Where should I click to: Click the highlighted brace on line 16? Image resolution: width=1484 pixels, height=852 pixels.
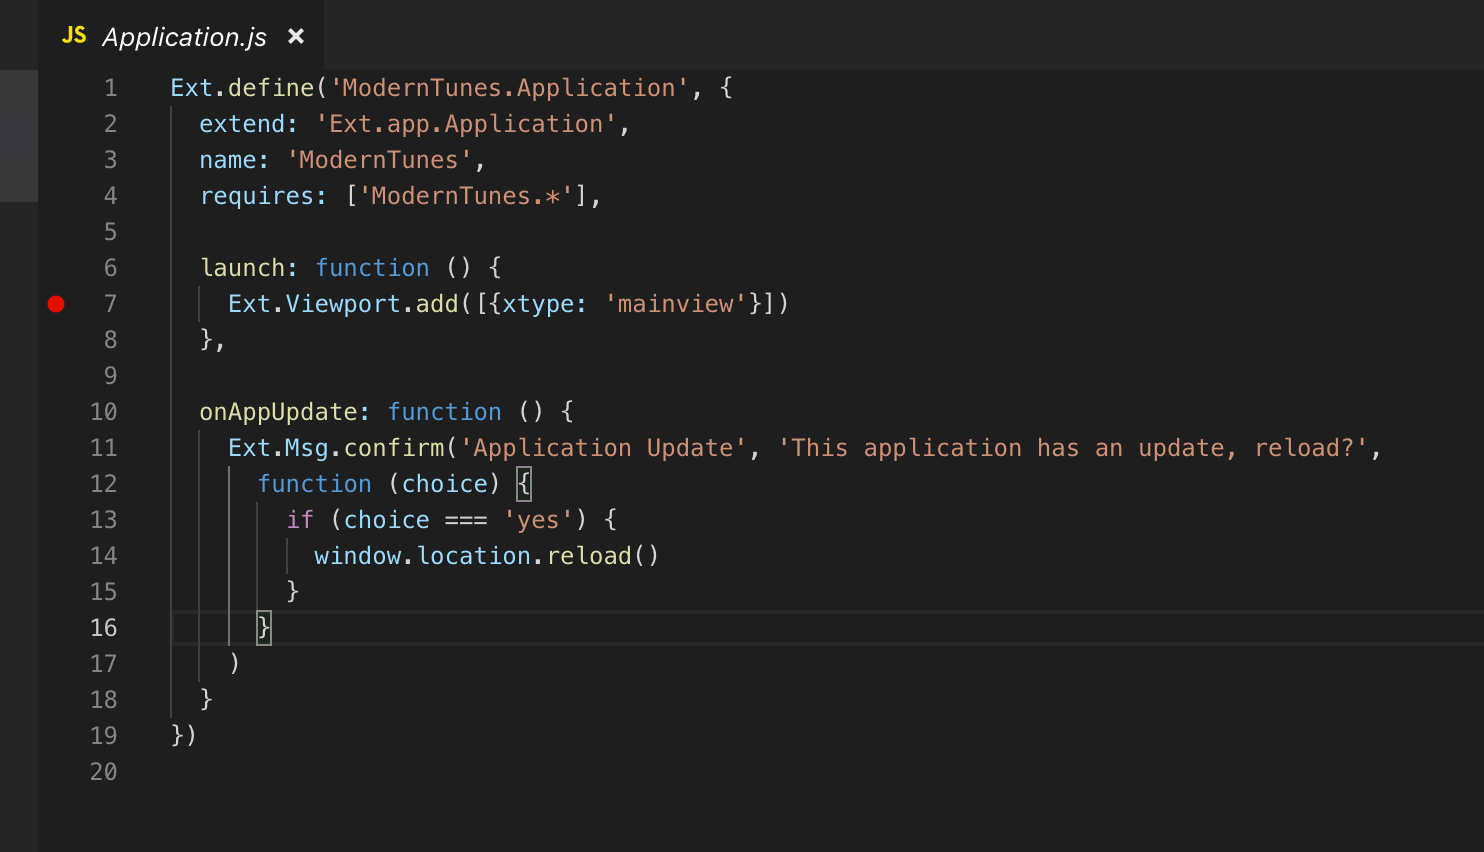(x=263, y=627)
